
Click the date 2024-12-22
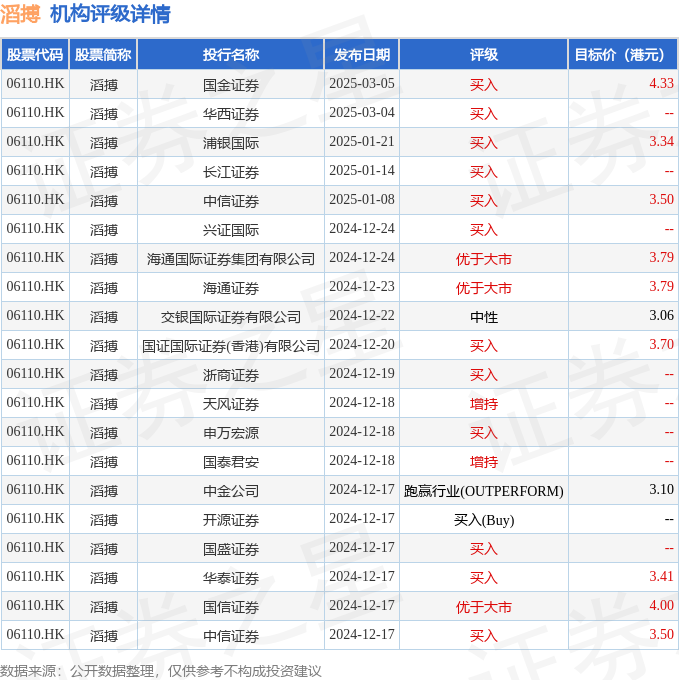[x=362, y=315]
